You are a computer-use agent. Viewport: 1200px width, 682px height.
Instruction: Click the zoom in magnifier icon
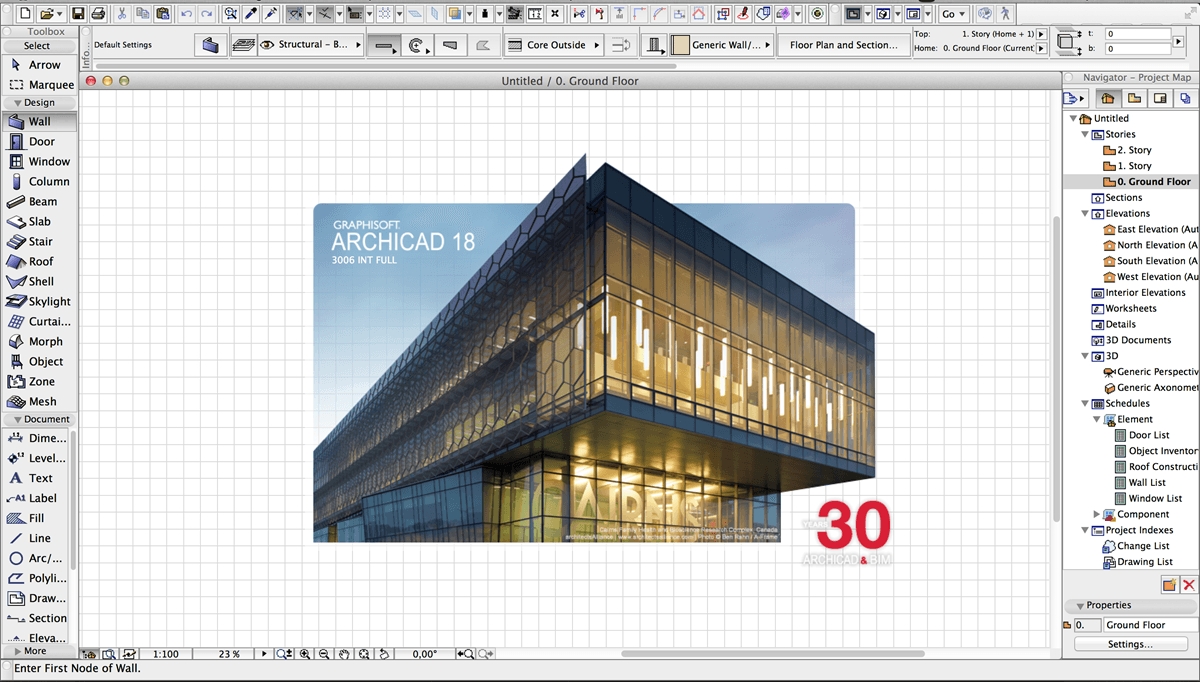pos(305,654)
